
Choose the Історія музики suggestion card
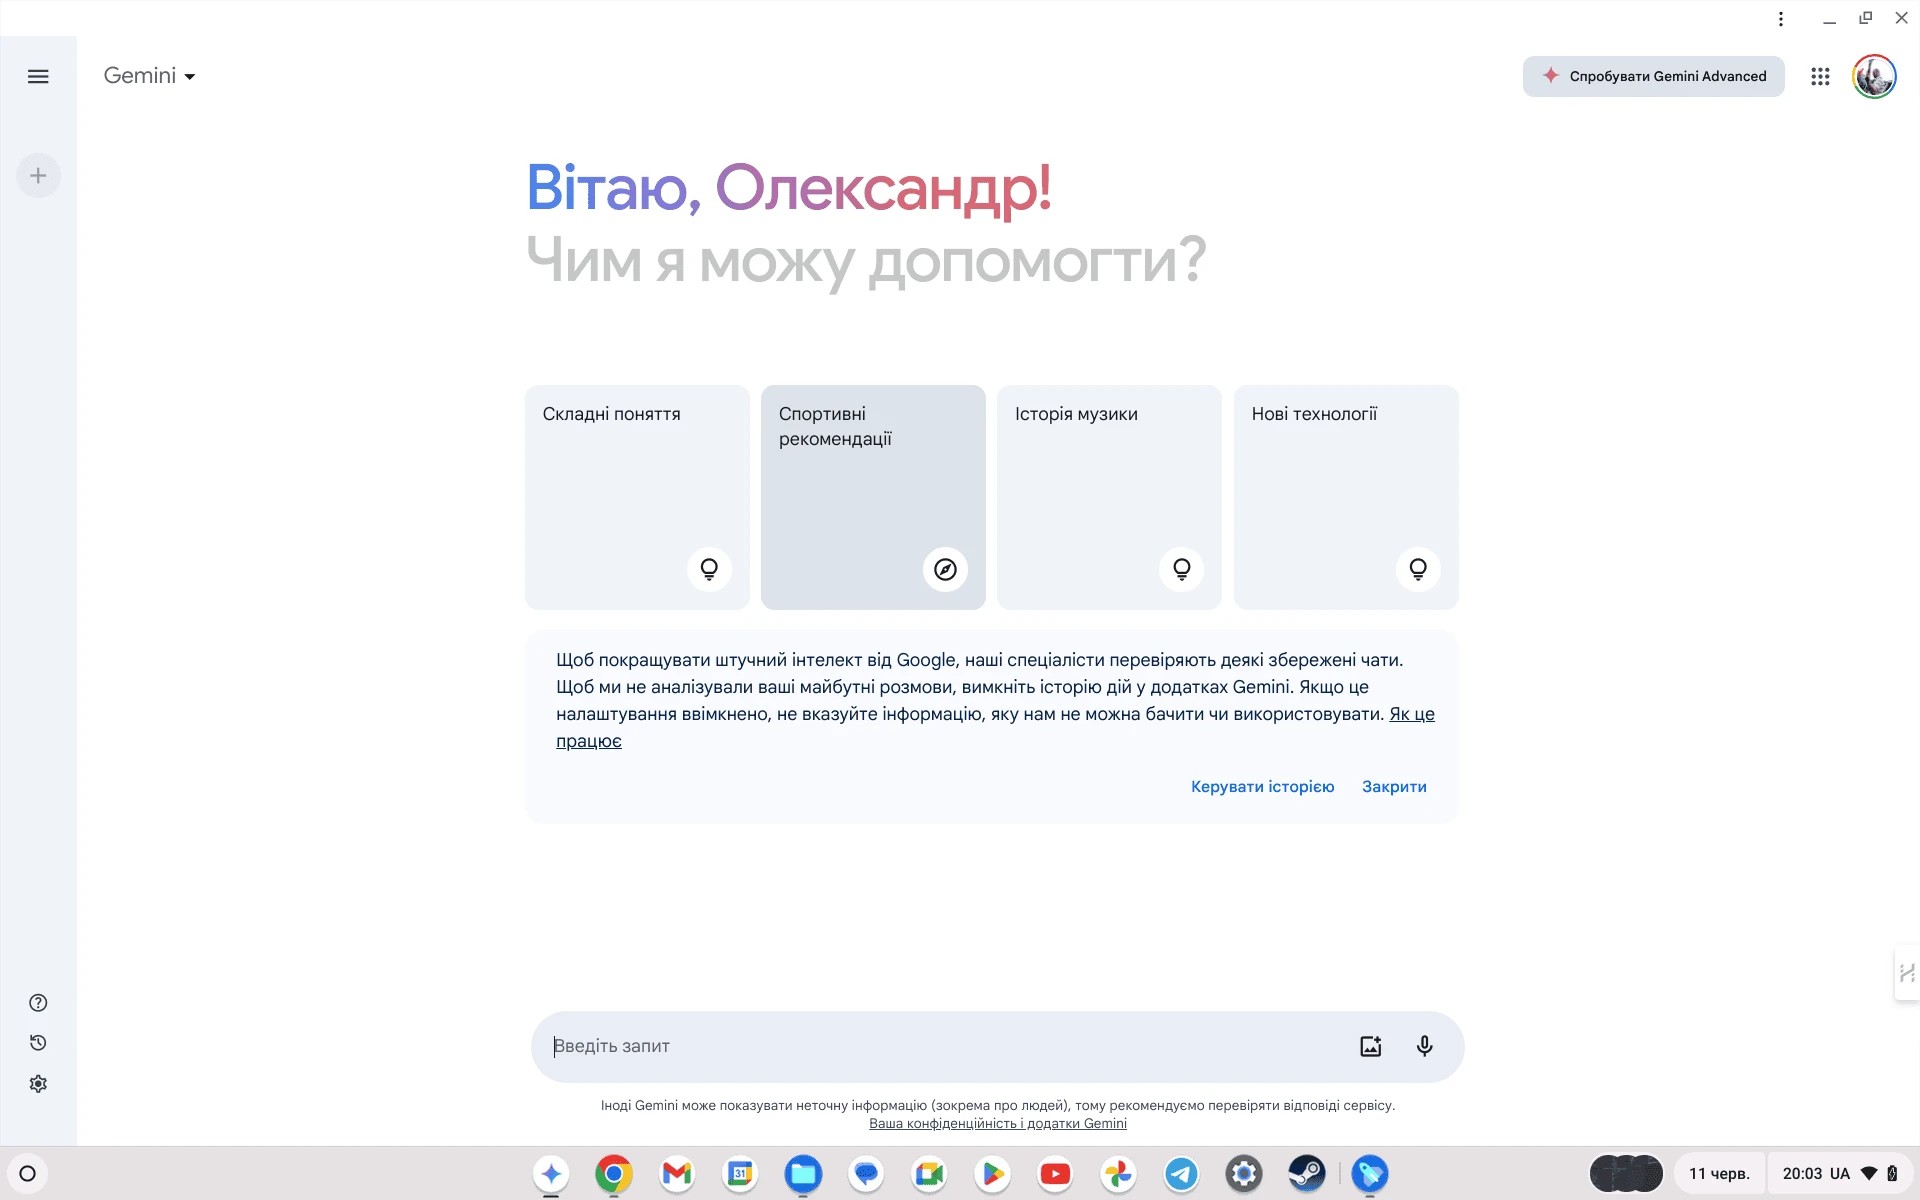[x=1109, y=497]
